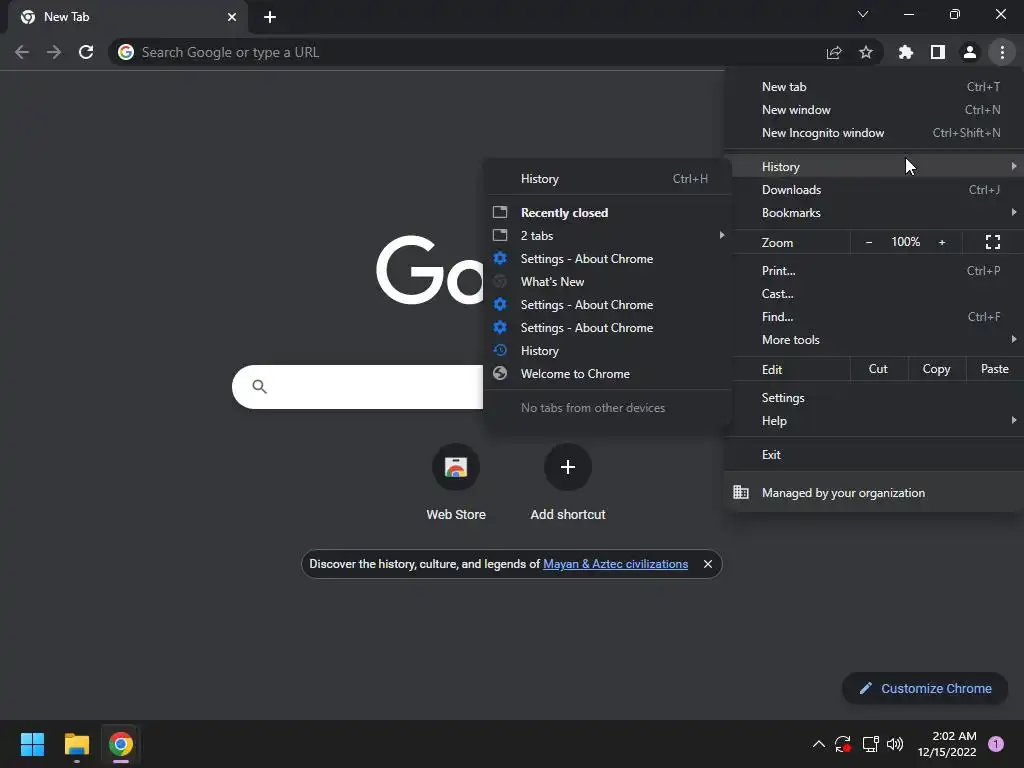Click the Google search box on page

click(358, 387)
